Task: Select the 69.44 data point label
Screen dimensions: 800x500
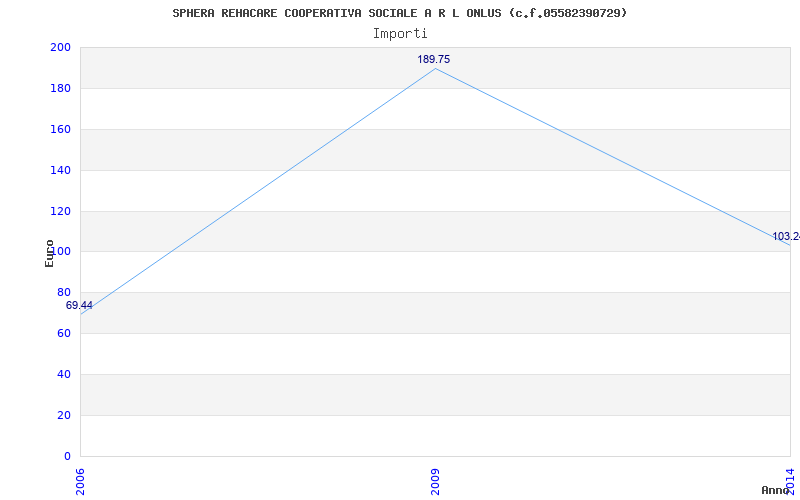Action: point(79,306)
